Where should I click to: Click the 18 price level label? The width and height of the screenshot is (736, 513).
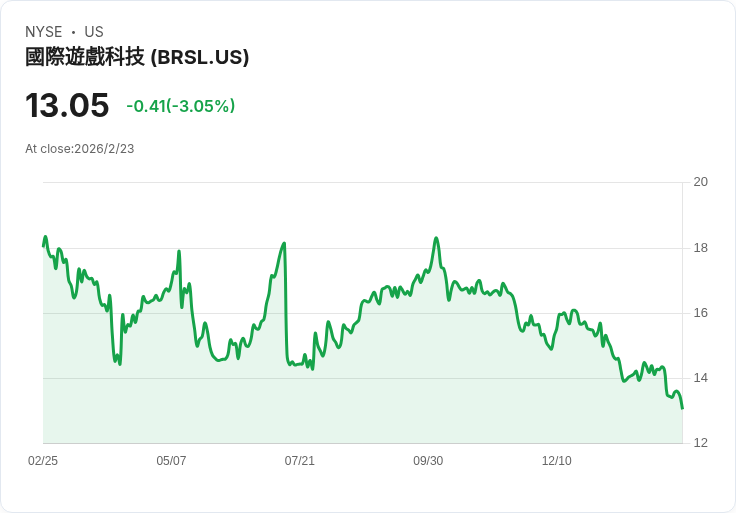[x=701, y=248]
